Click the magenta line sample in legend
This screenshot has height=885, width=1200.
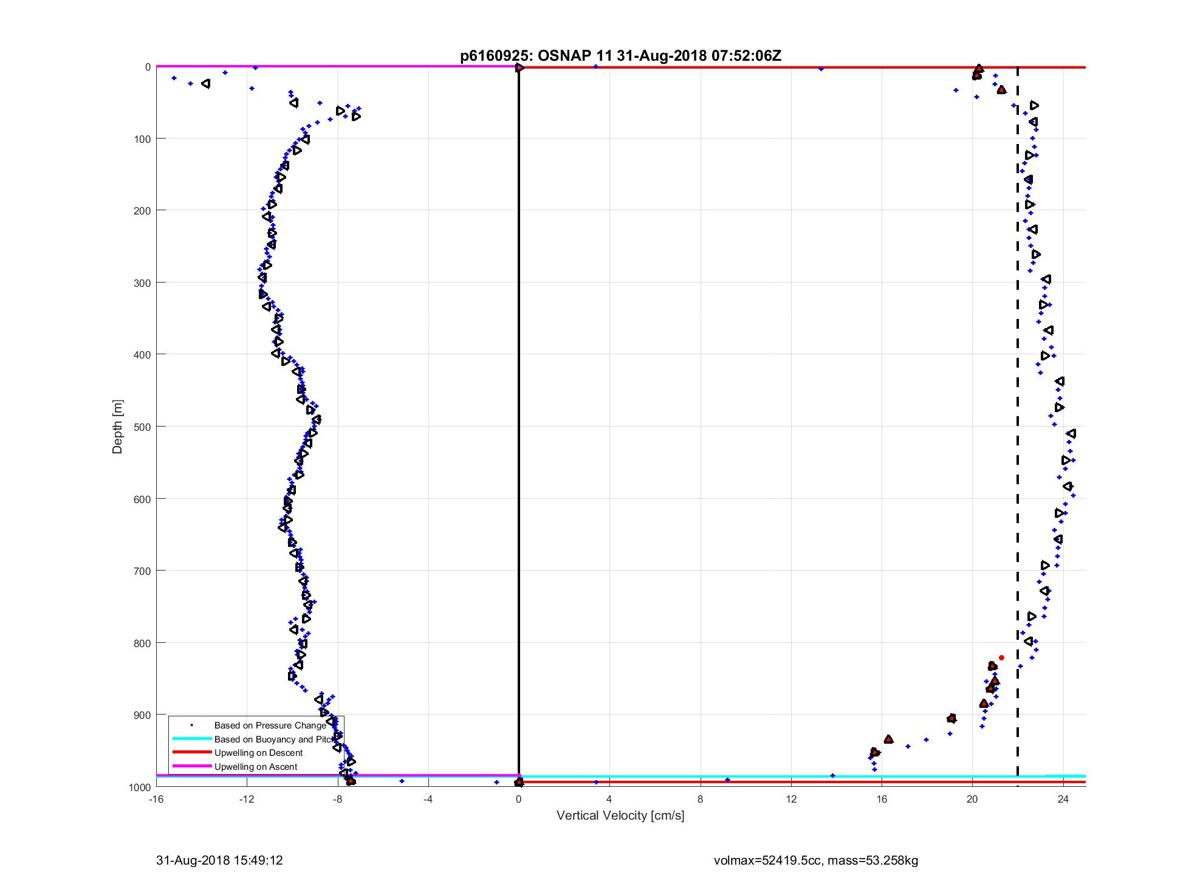191,767
